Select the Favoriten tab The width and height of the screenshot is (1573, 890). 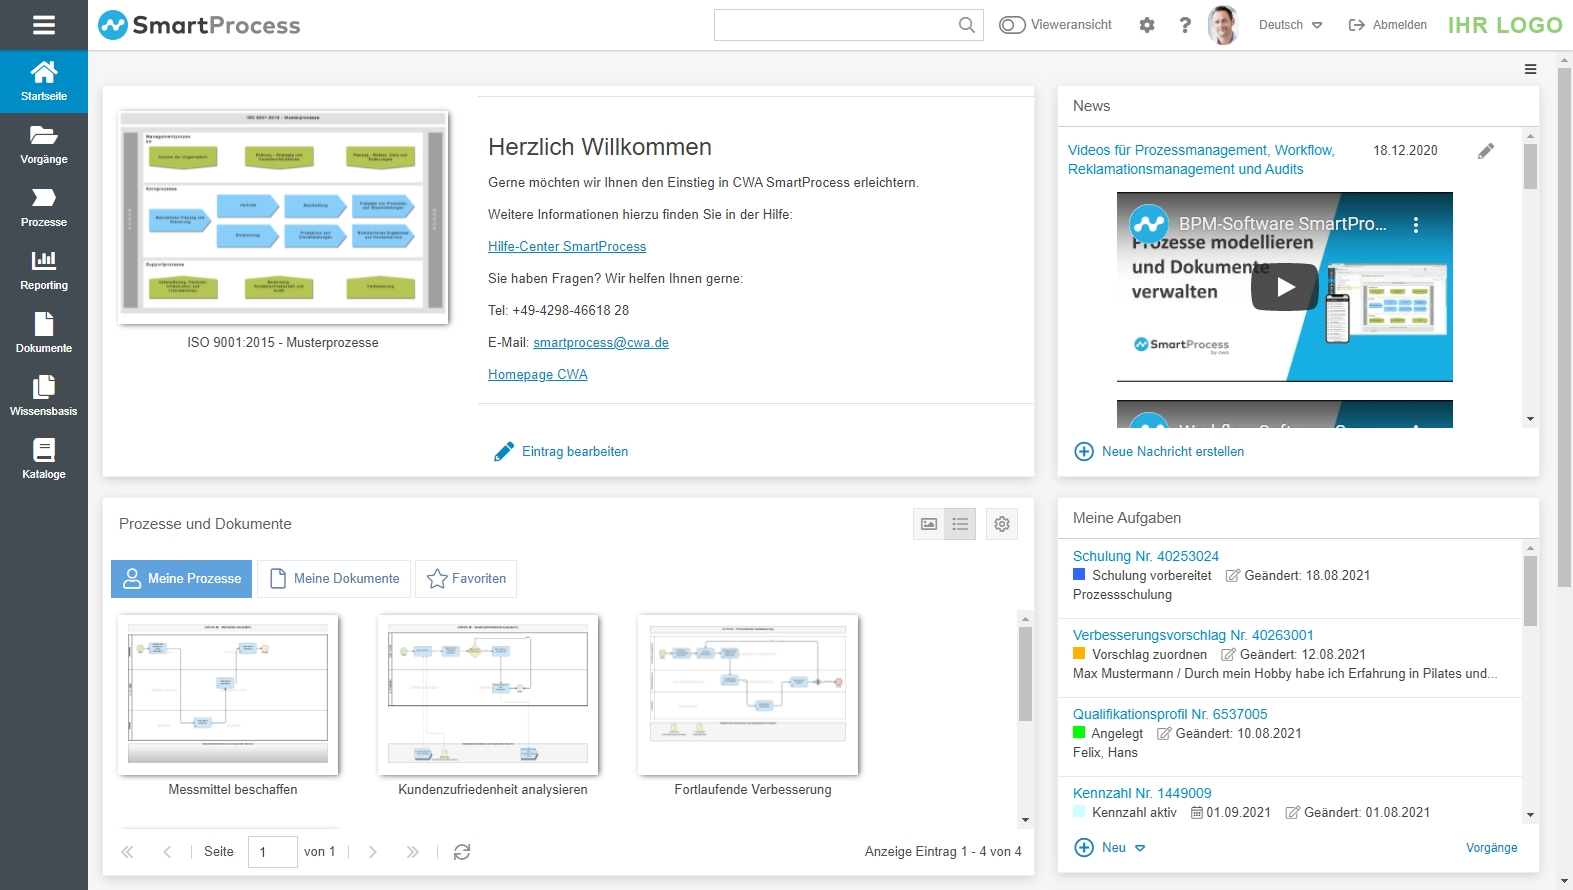click(466, 579)
